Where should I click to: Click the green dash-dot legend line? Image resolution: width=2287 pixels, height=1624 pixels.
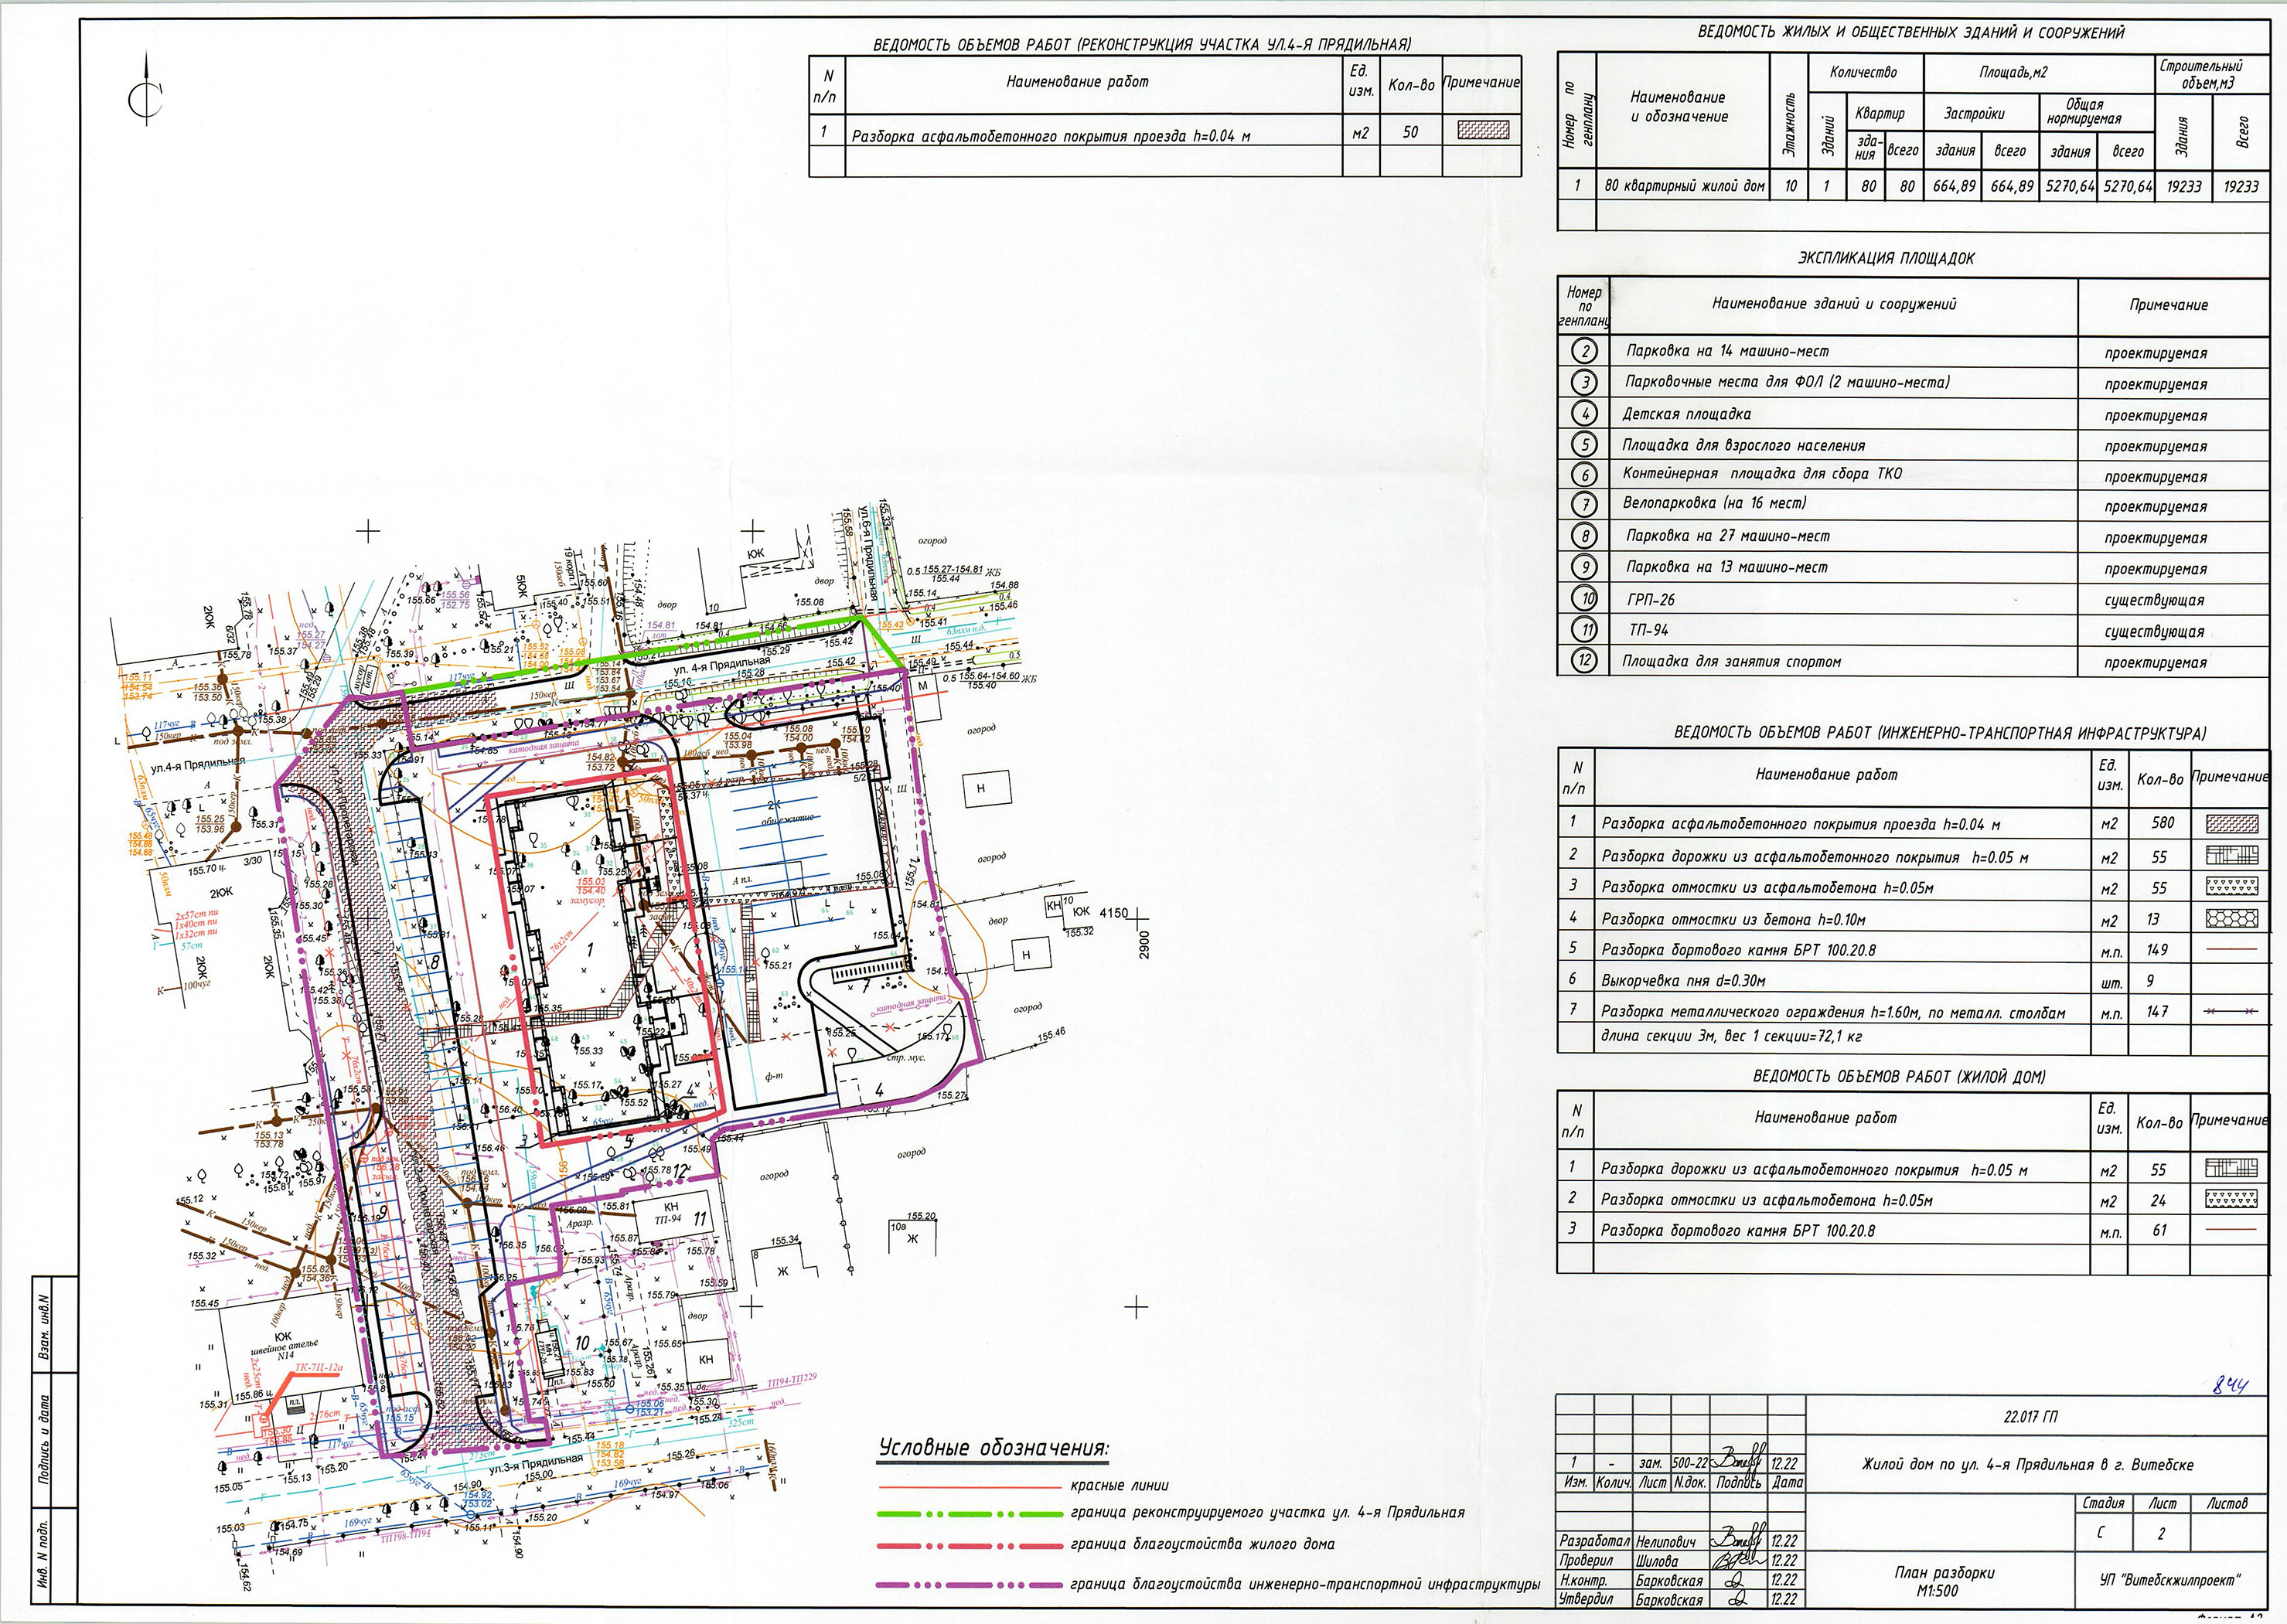[x=969, y=1515]
